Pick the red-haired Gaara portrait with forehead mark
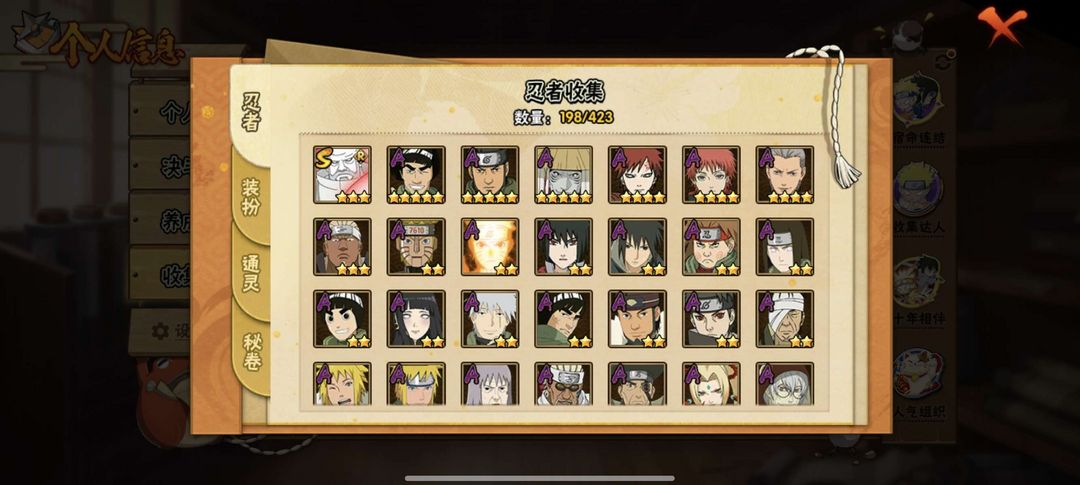 click(637, 174)
